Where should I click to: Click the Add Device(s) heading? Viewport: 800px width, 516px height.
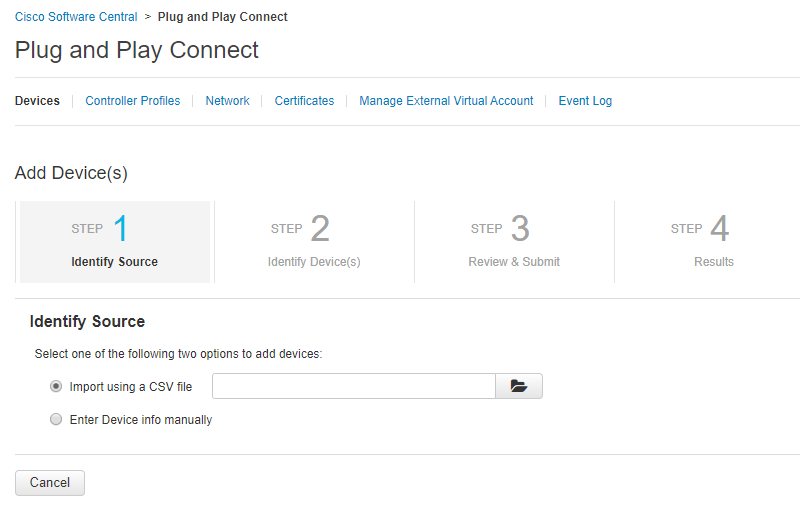pyautogui.click(x=71, y=173)
